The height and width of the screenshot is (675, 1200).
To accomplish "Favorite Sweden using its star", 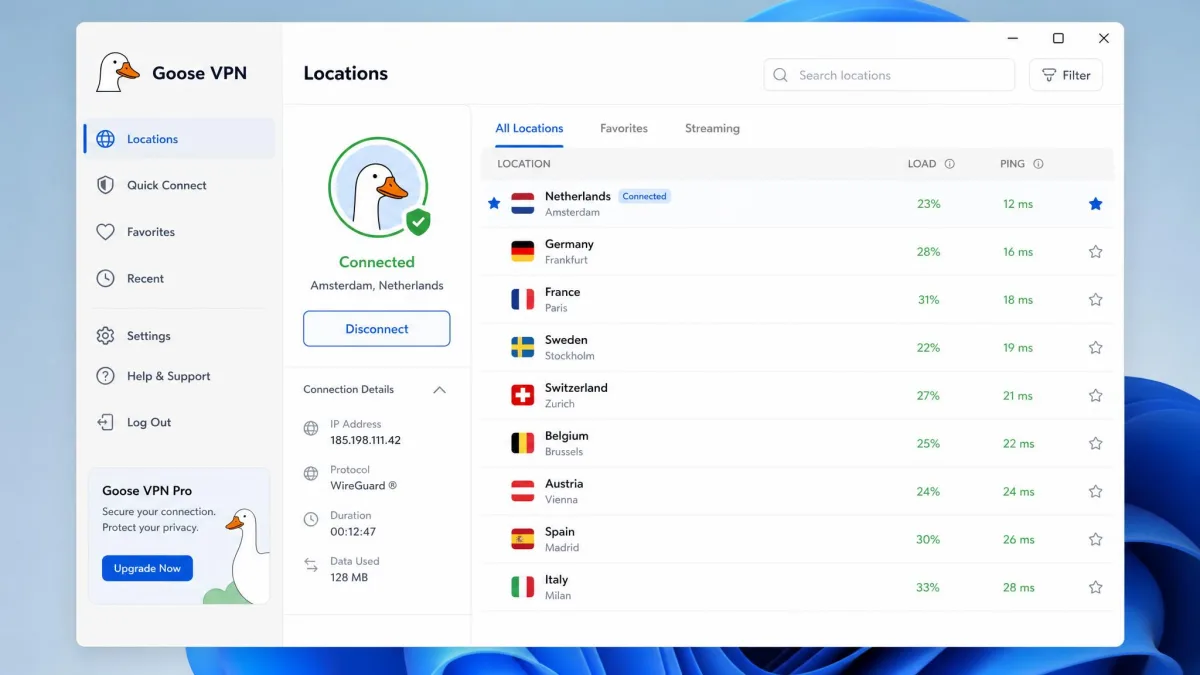I will coord(1095,348).
